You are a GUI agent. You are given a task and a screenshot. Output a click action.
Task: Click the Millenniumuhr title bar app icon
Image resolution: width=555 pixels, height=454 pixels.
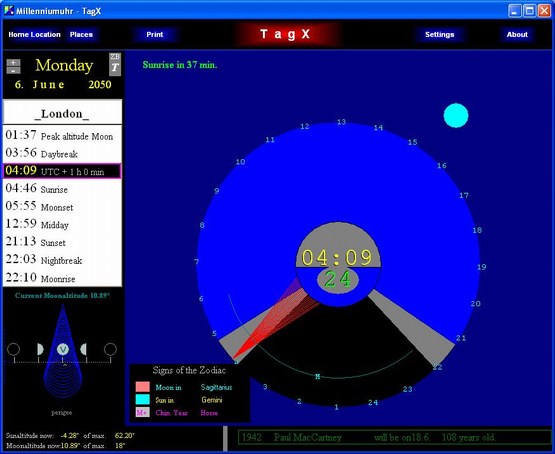pyautogui.click(x=9, y=11)
